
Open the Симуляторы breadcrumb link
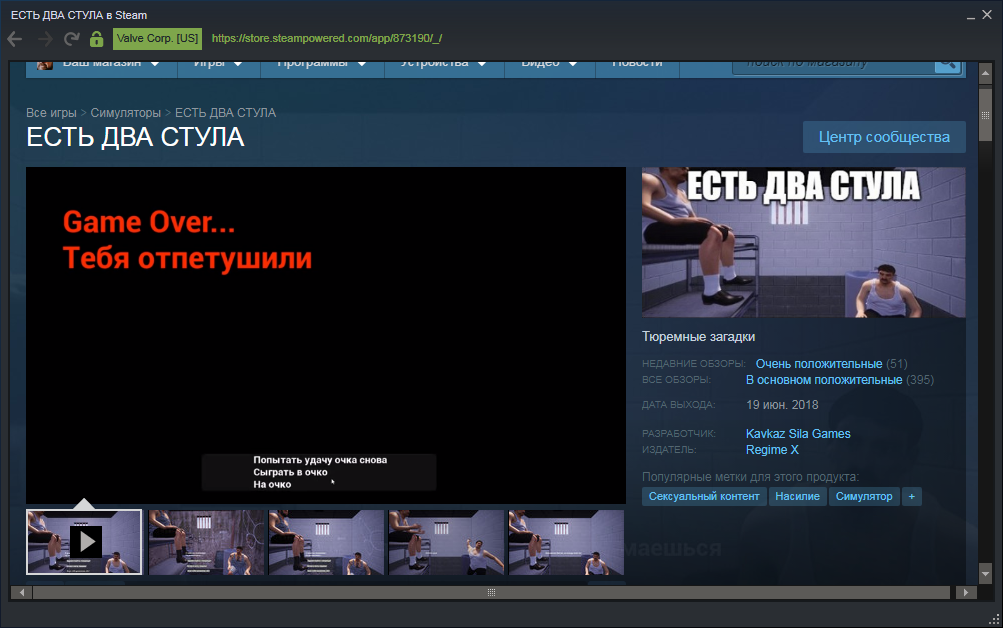[125, 113]
